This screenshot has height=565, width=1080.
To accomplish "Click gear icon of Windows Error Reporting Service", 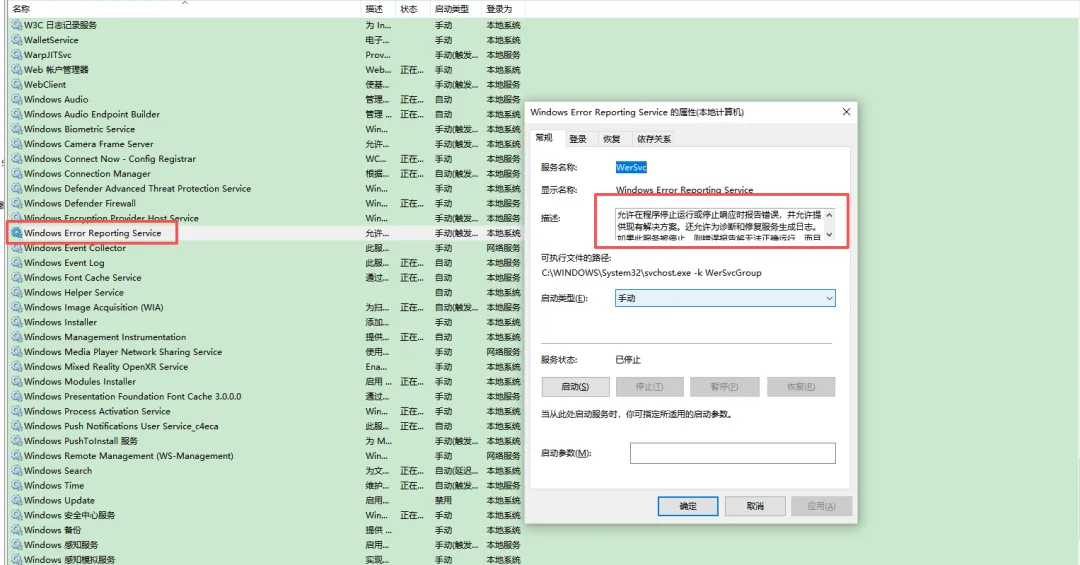I will (17, 233).
